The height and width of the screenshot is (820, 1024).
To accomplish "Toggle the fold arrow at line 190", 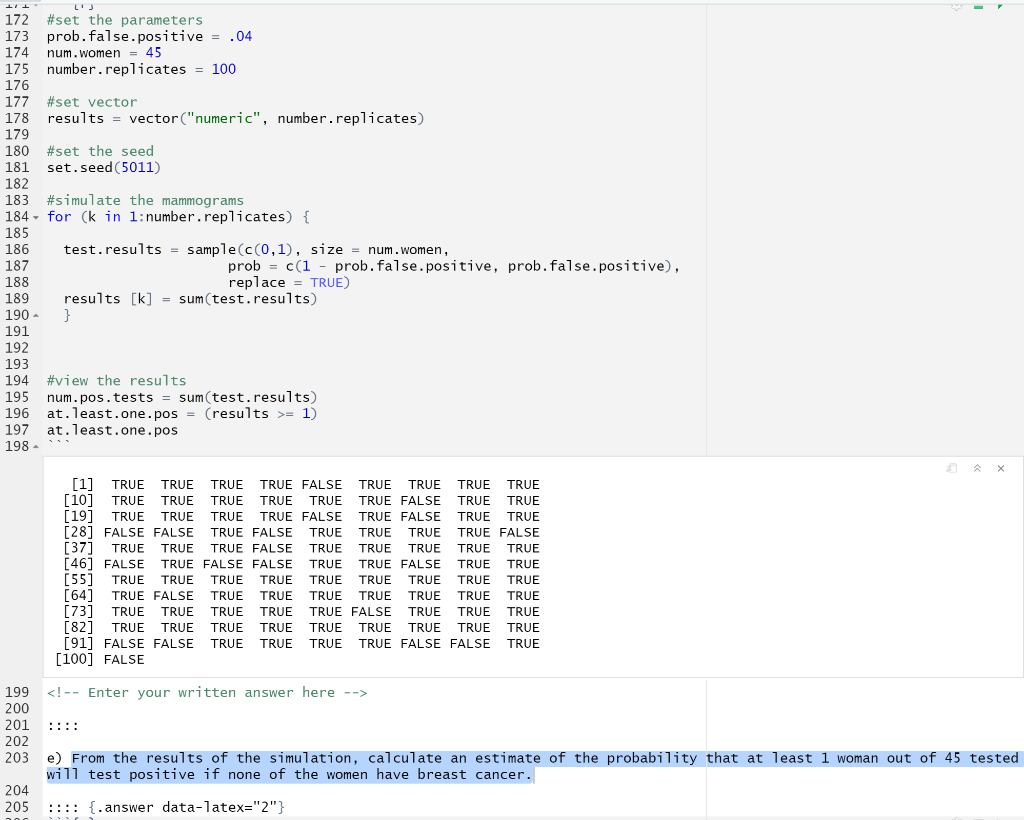I will click(x=35, y=315).
